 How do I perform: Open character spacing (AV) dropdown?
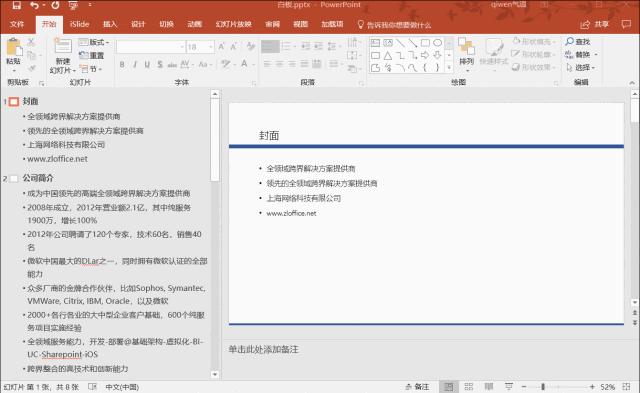pyautogui.click(x=187, y=64)
